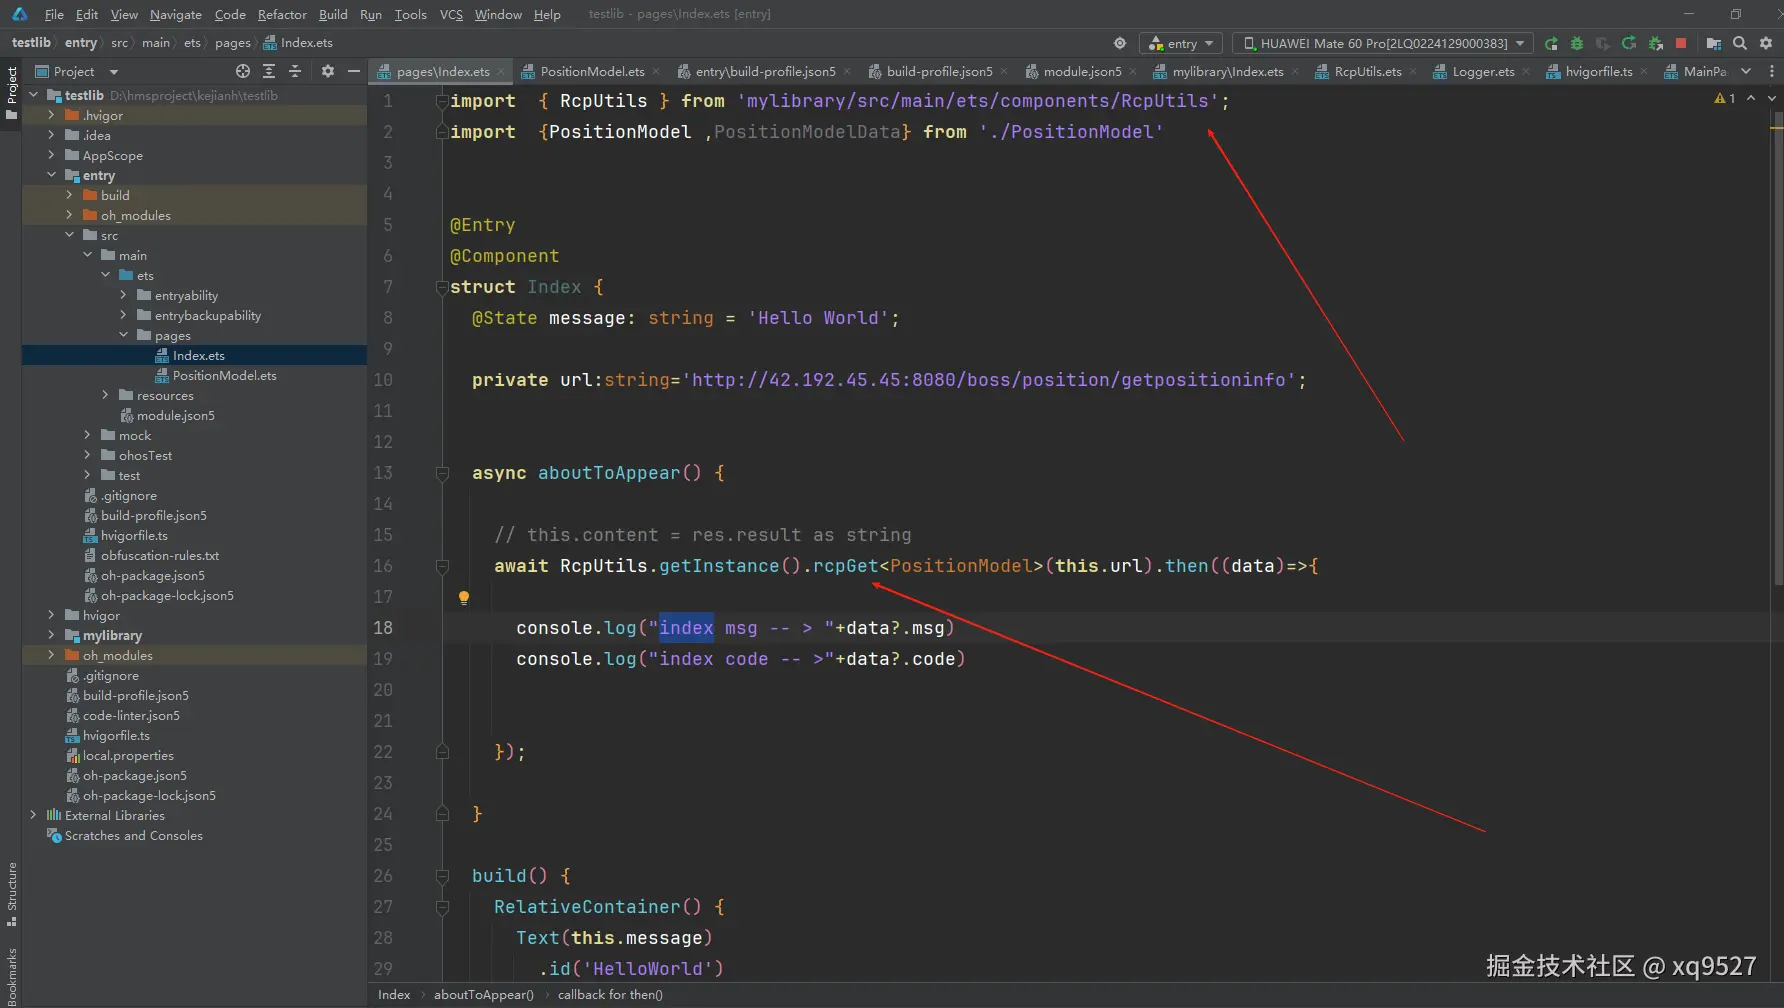1784x1008 pixels.
Task: Expand the resources folder
Action: point(105,395)
